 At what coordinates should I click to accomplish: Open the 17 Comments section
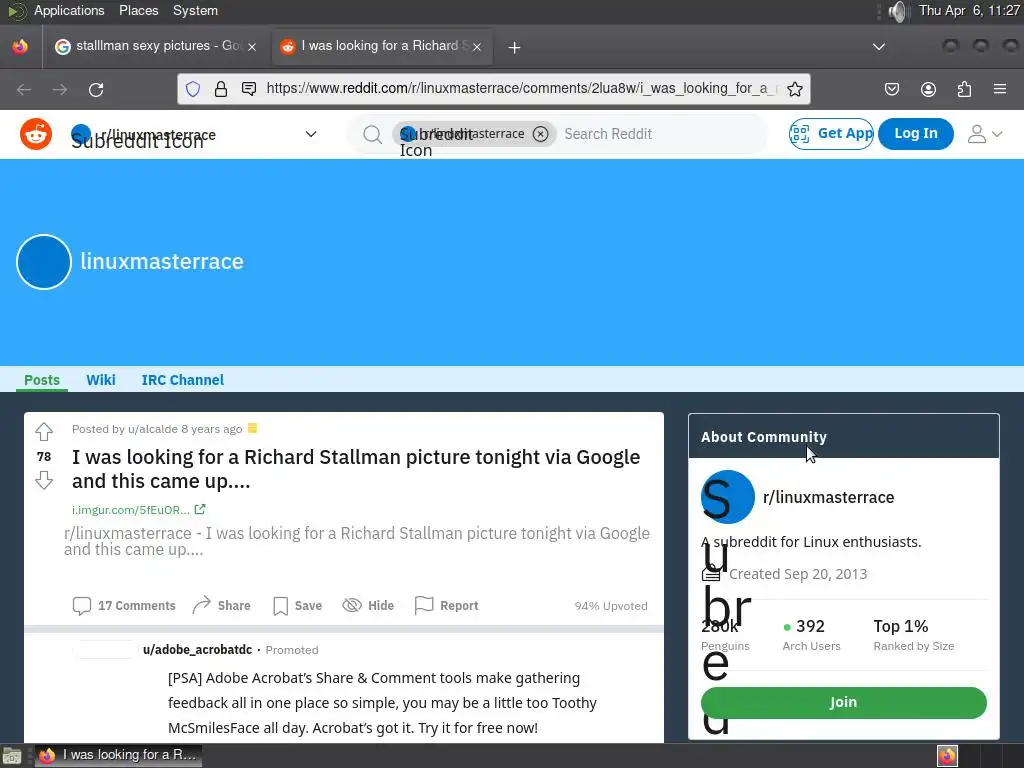[x=124, y=605]
